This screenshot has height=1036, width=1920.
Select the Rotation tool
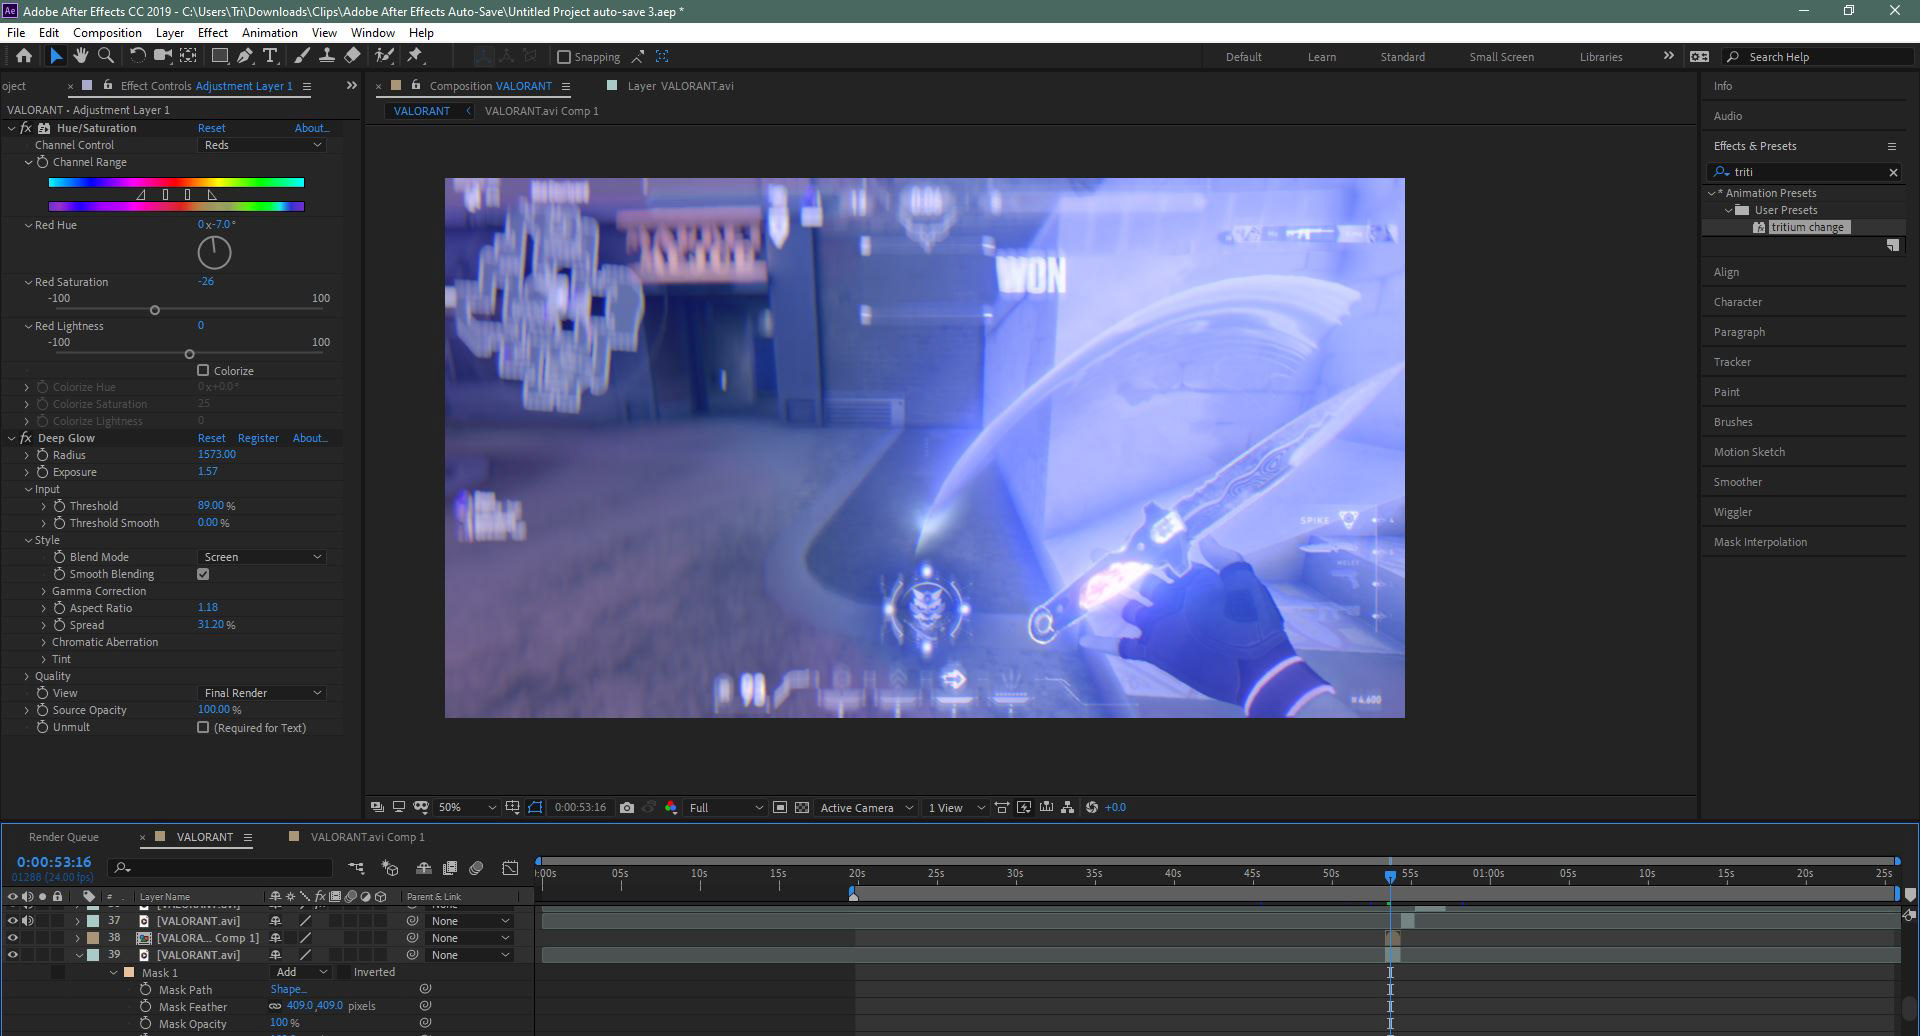138,56
